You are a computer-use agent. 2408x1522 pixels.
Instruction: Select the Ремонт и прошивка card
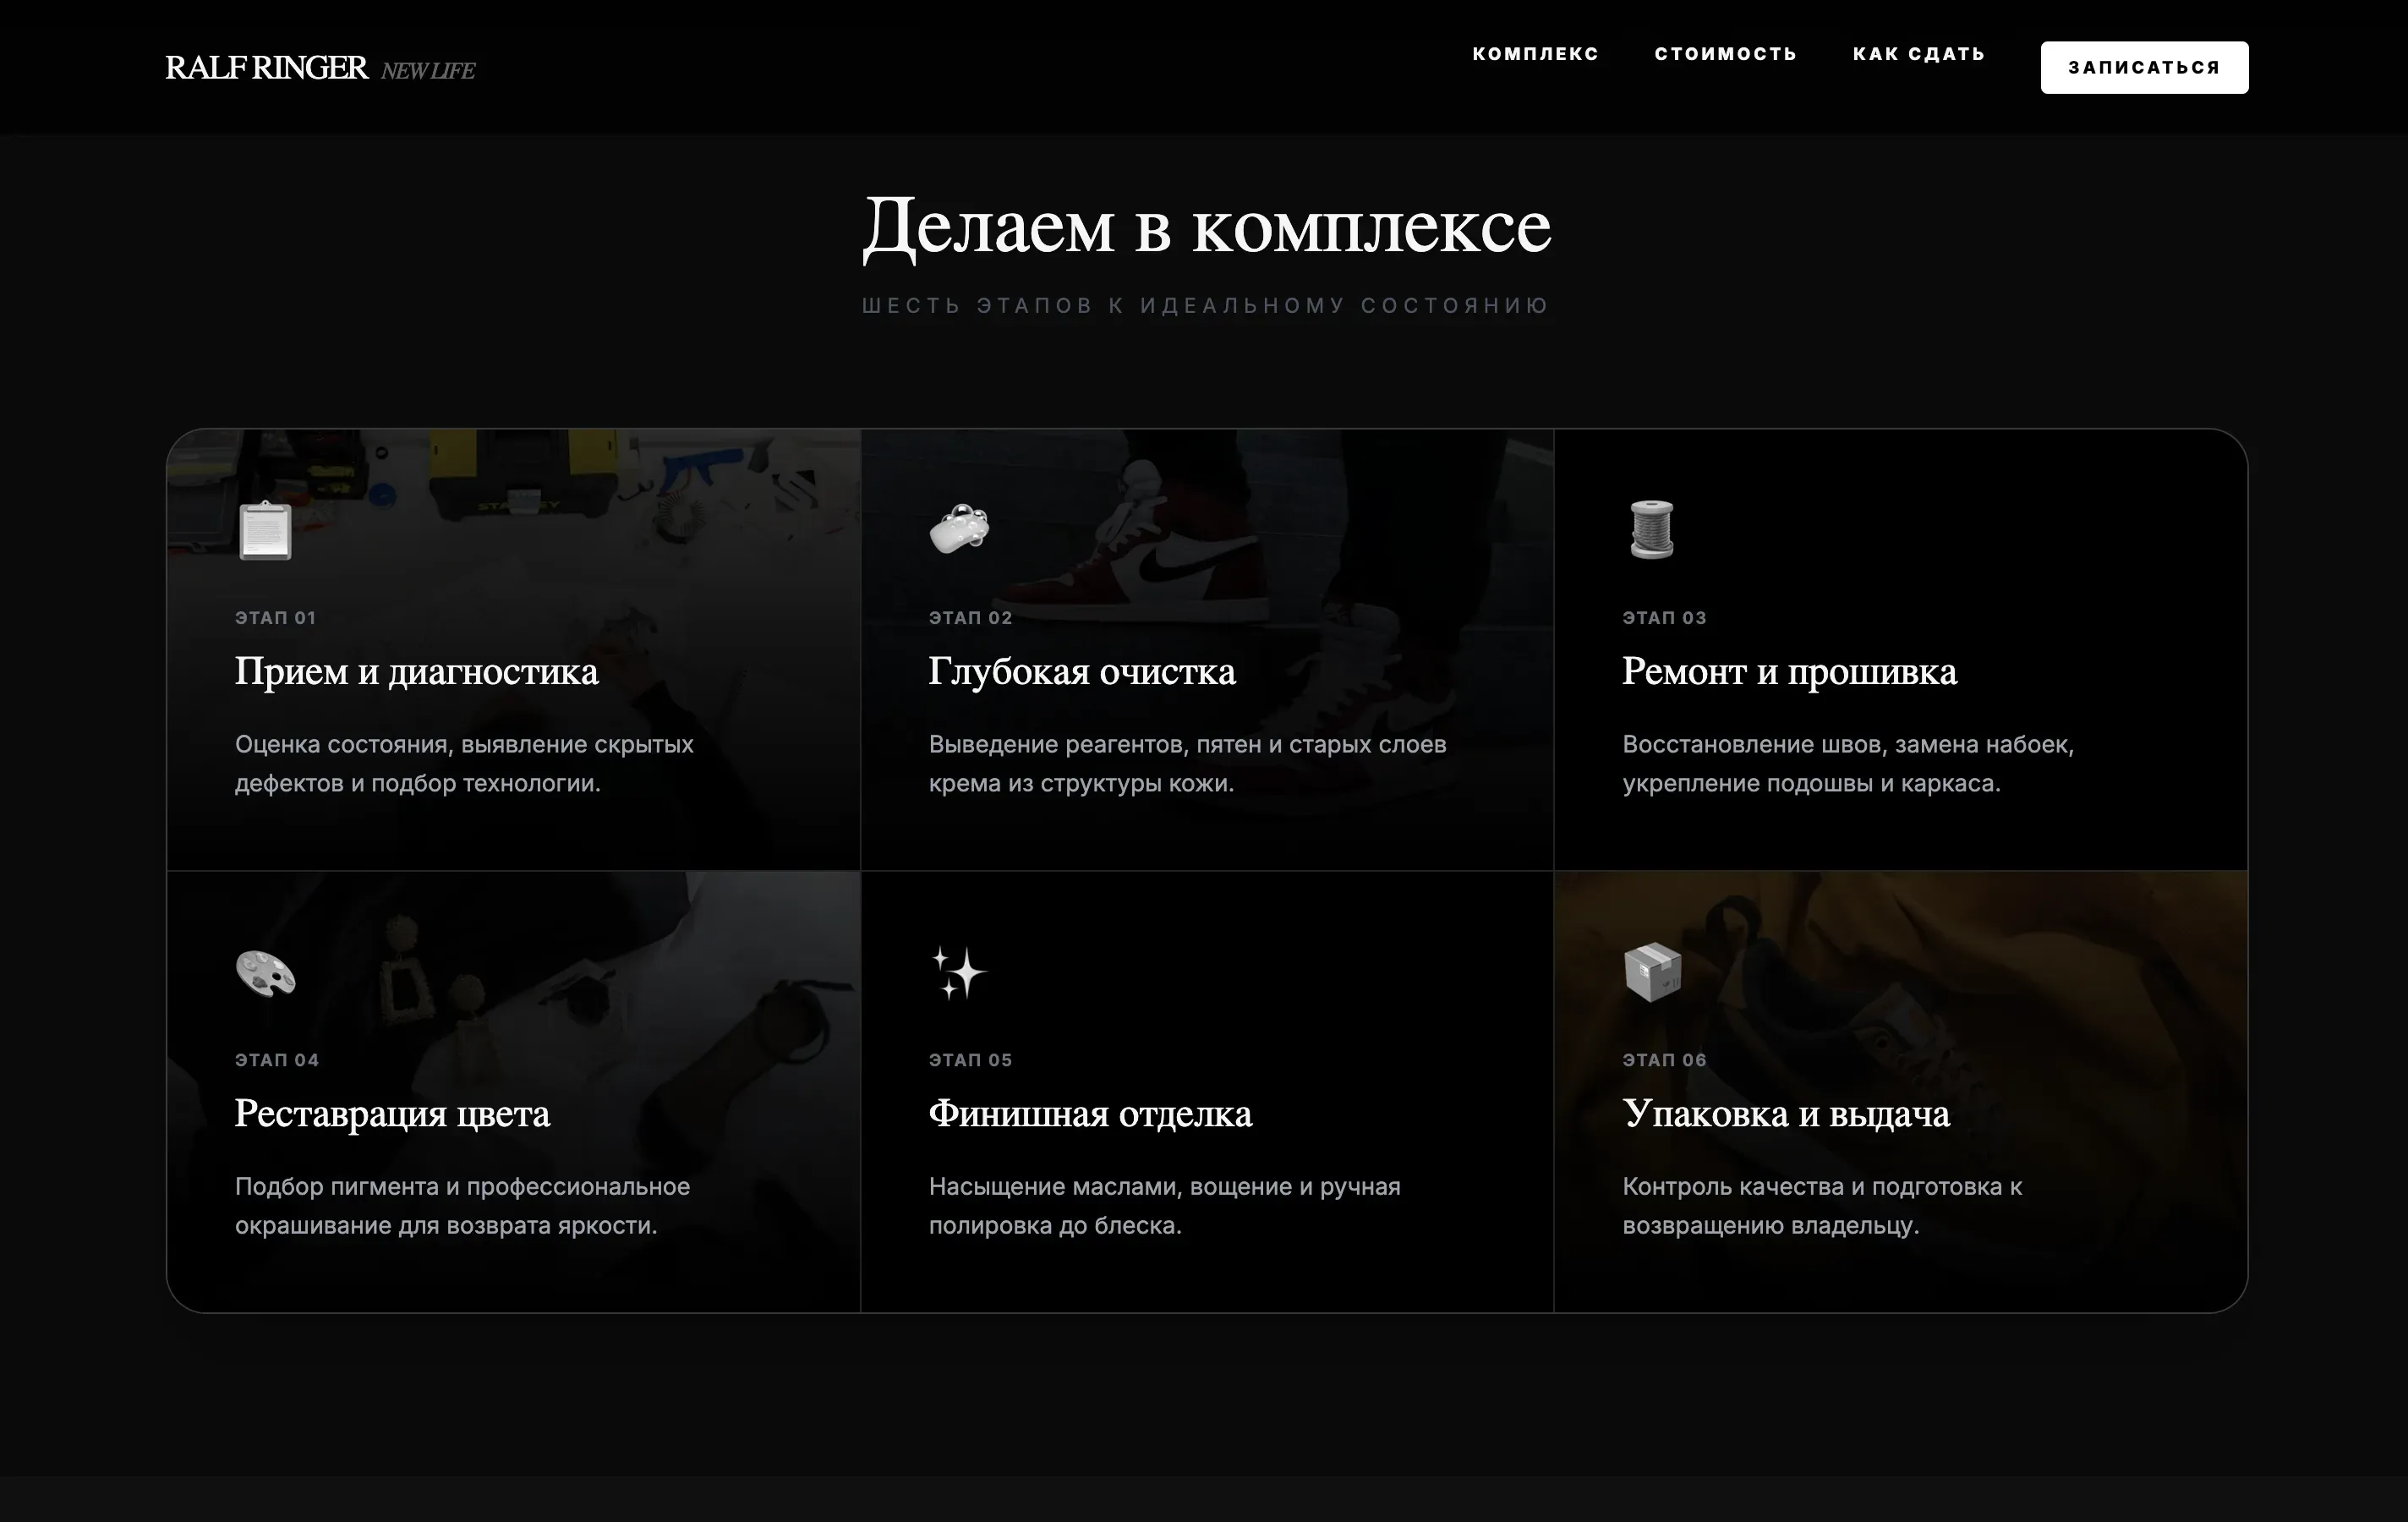1789,672
